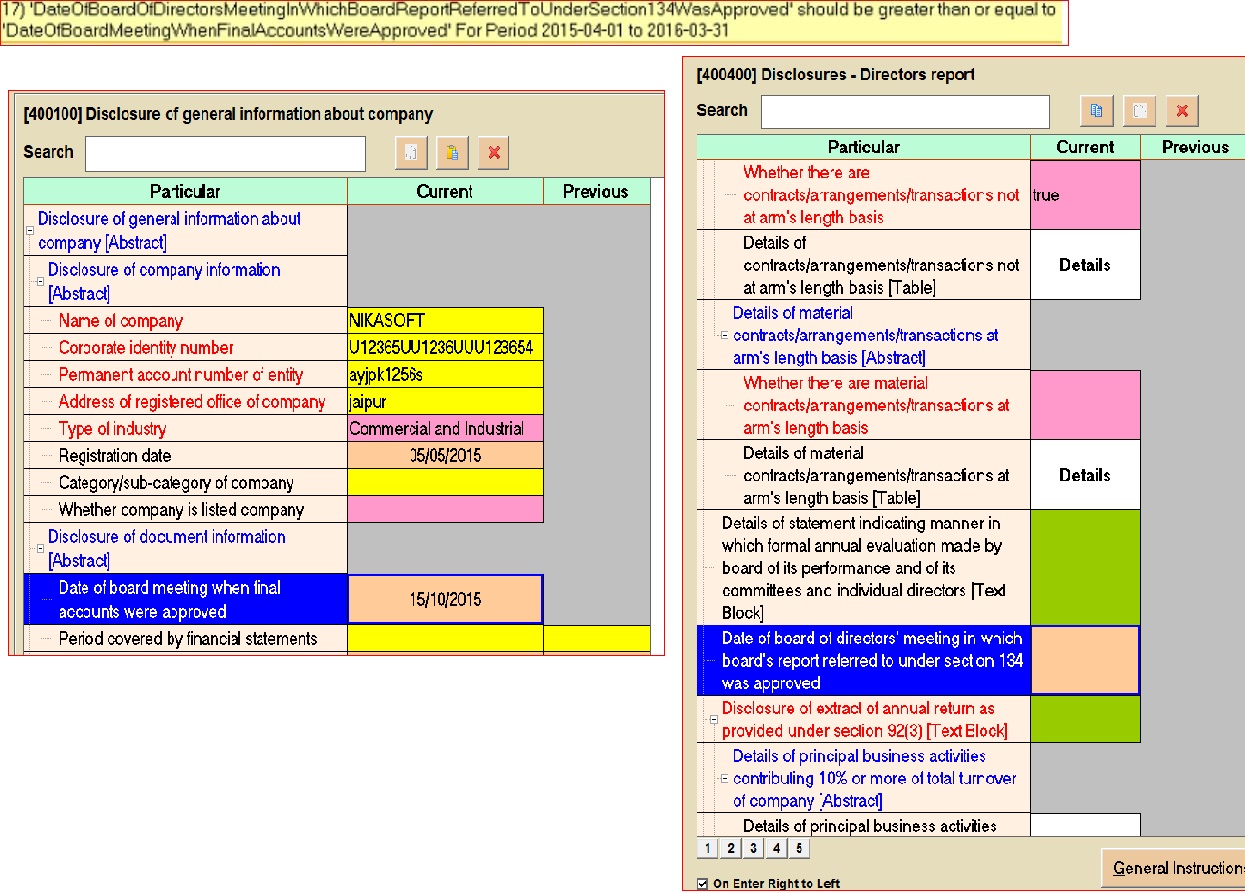Collapse Disclosure of general information about company tree node

tap(30, 231)
